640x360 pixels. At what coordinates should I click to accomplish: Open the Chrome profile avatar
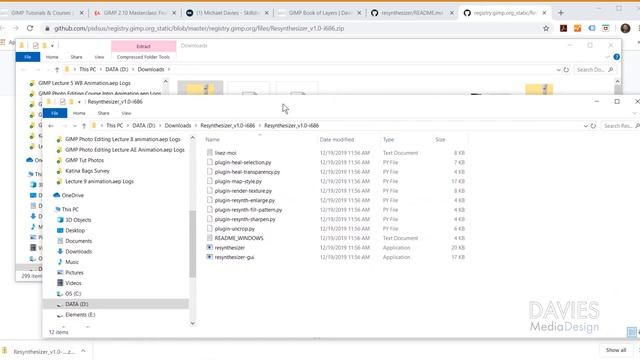[x=625, y=28]
